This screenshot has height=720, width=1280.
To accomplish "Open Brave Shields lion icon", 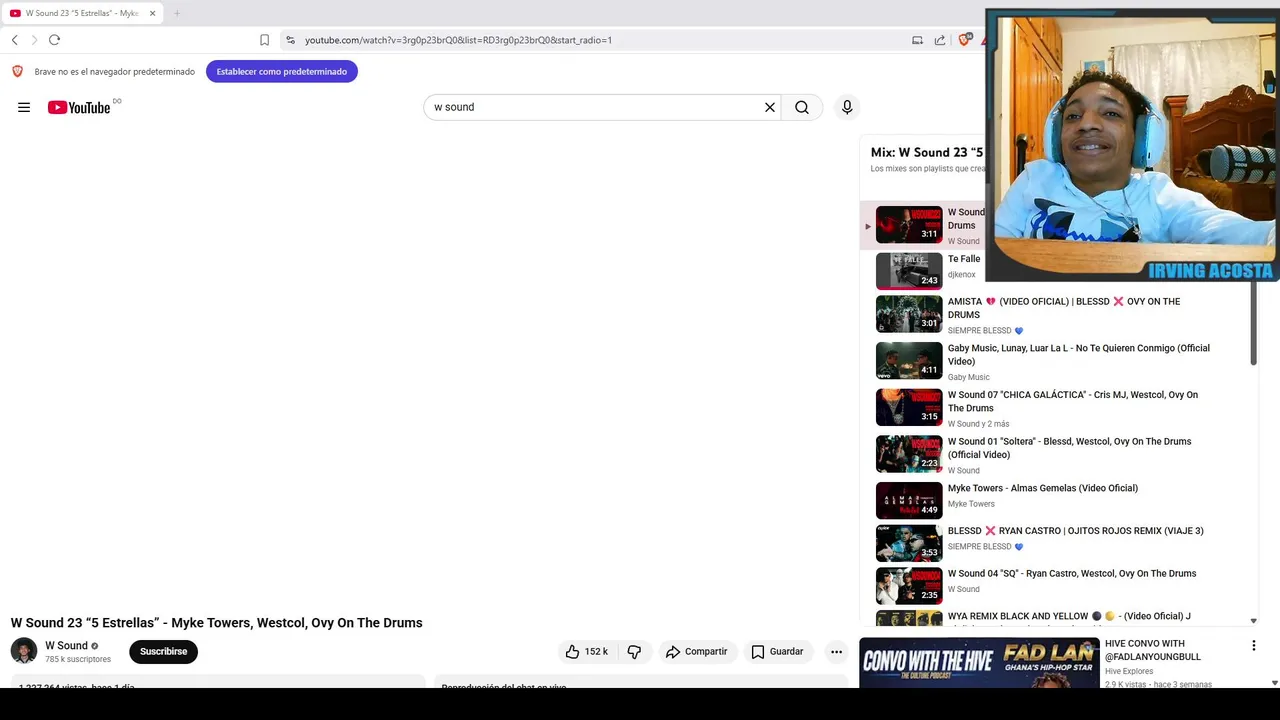I will click(x=964, y=40).
